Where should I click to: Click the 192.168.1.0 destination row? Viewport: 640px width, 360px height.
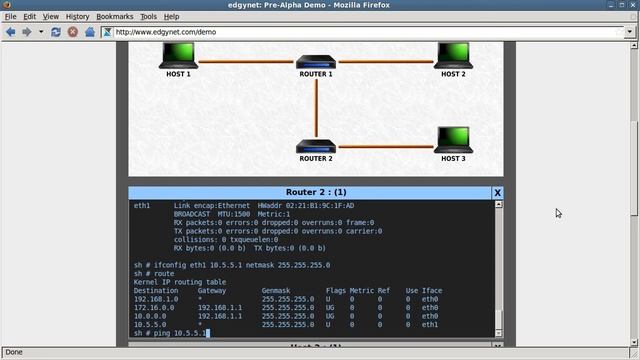(x=286, y=299)
